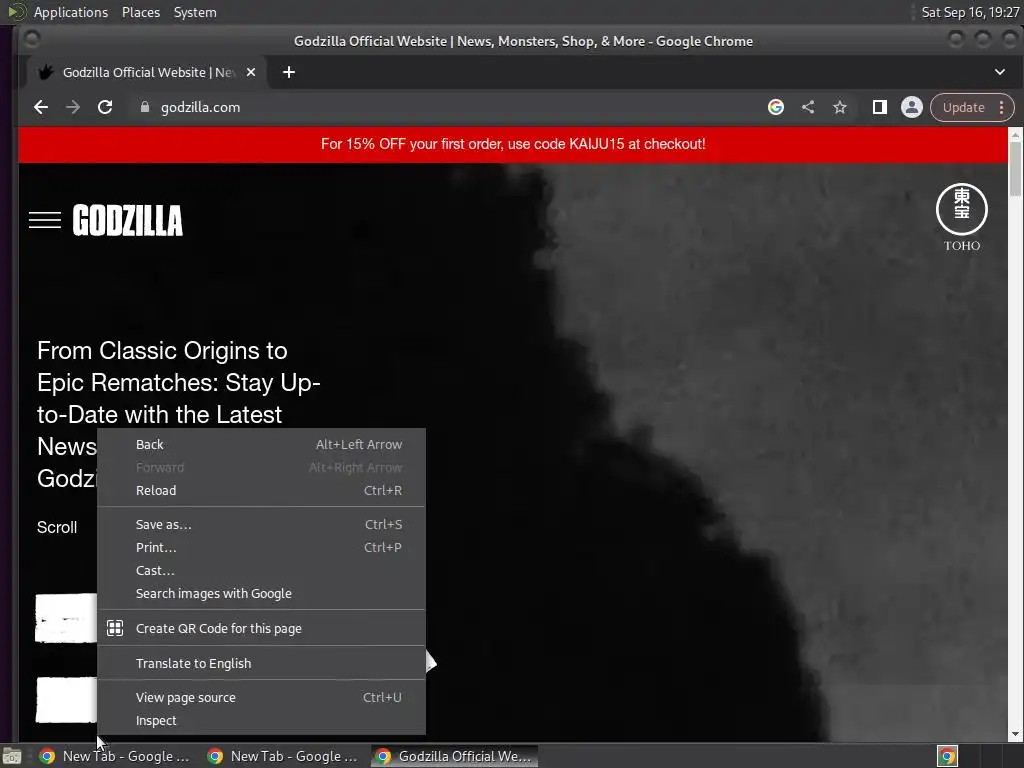Image resolution: width=1024 pixels, height=768 pixels.
Task: Open the Places menu
Action: pyautogui.click(x=140, y=12)
